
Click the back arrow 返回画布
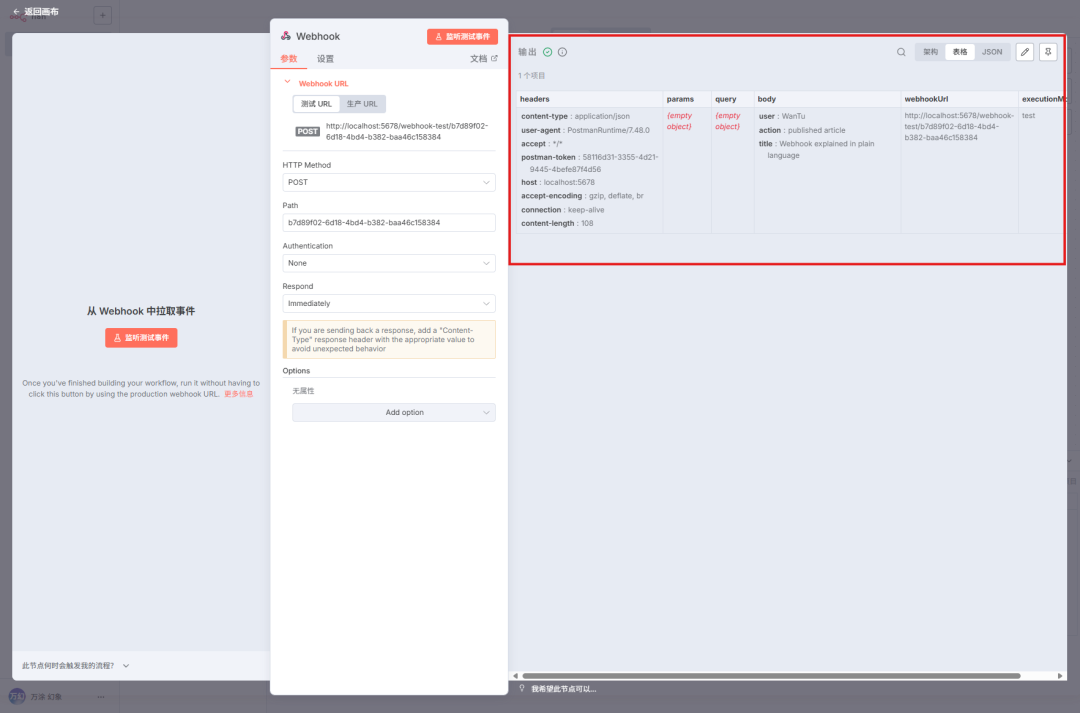coord(16,12)
